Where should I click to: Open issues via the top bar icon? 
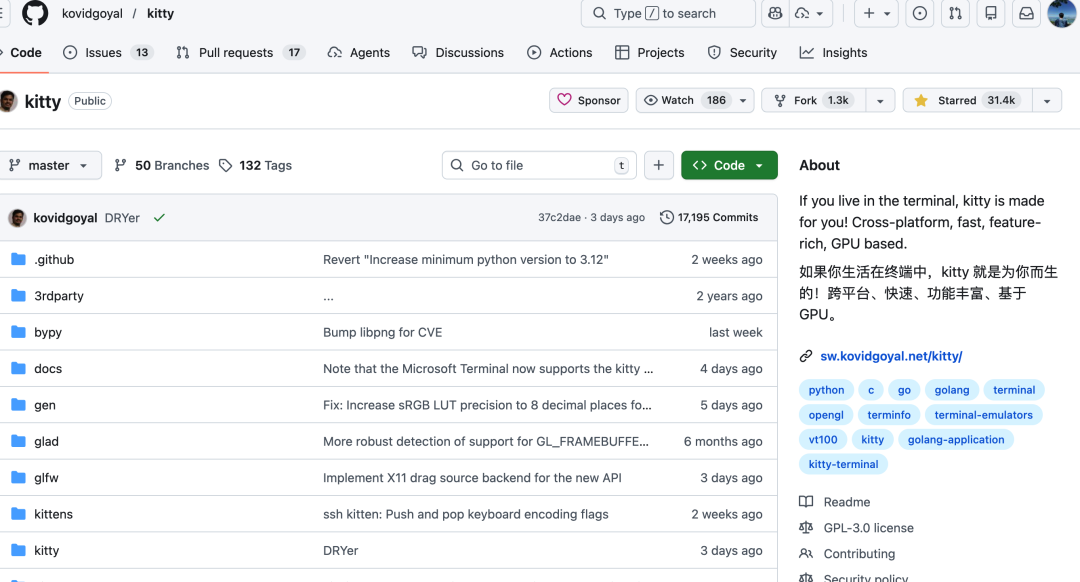(x=919, y=14)
